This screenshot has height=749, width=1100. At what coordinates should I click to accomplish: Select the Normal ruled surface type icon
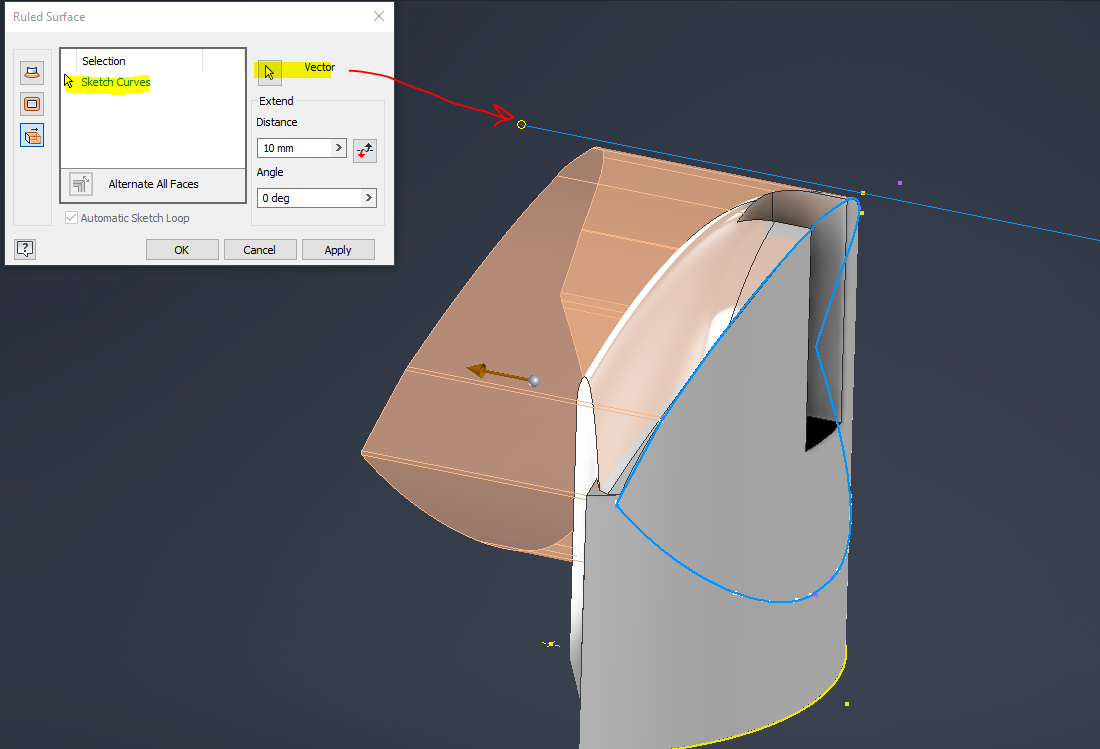(32, 72)
